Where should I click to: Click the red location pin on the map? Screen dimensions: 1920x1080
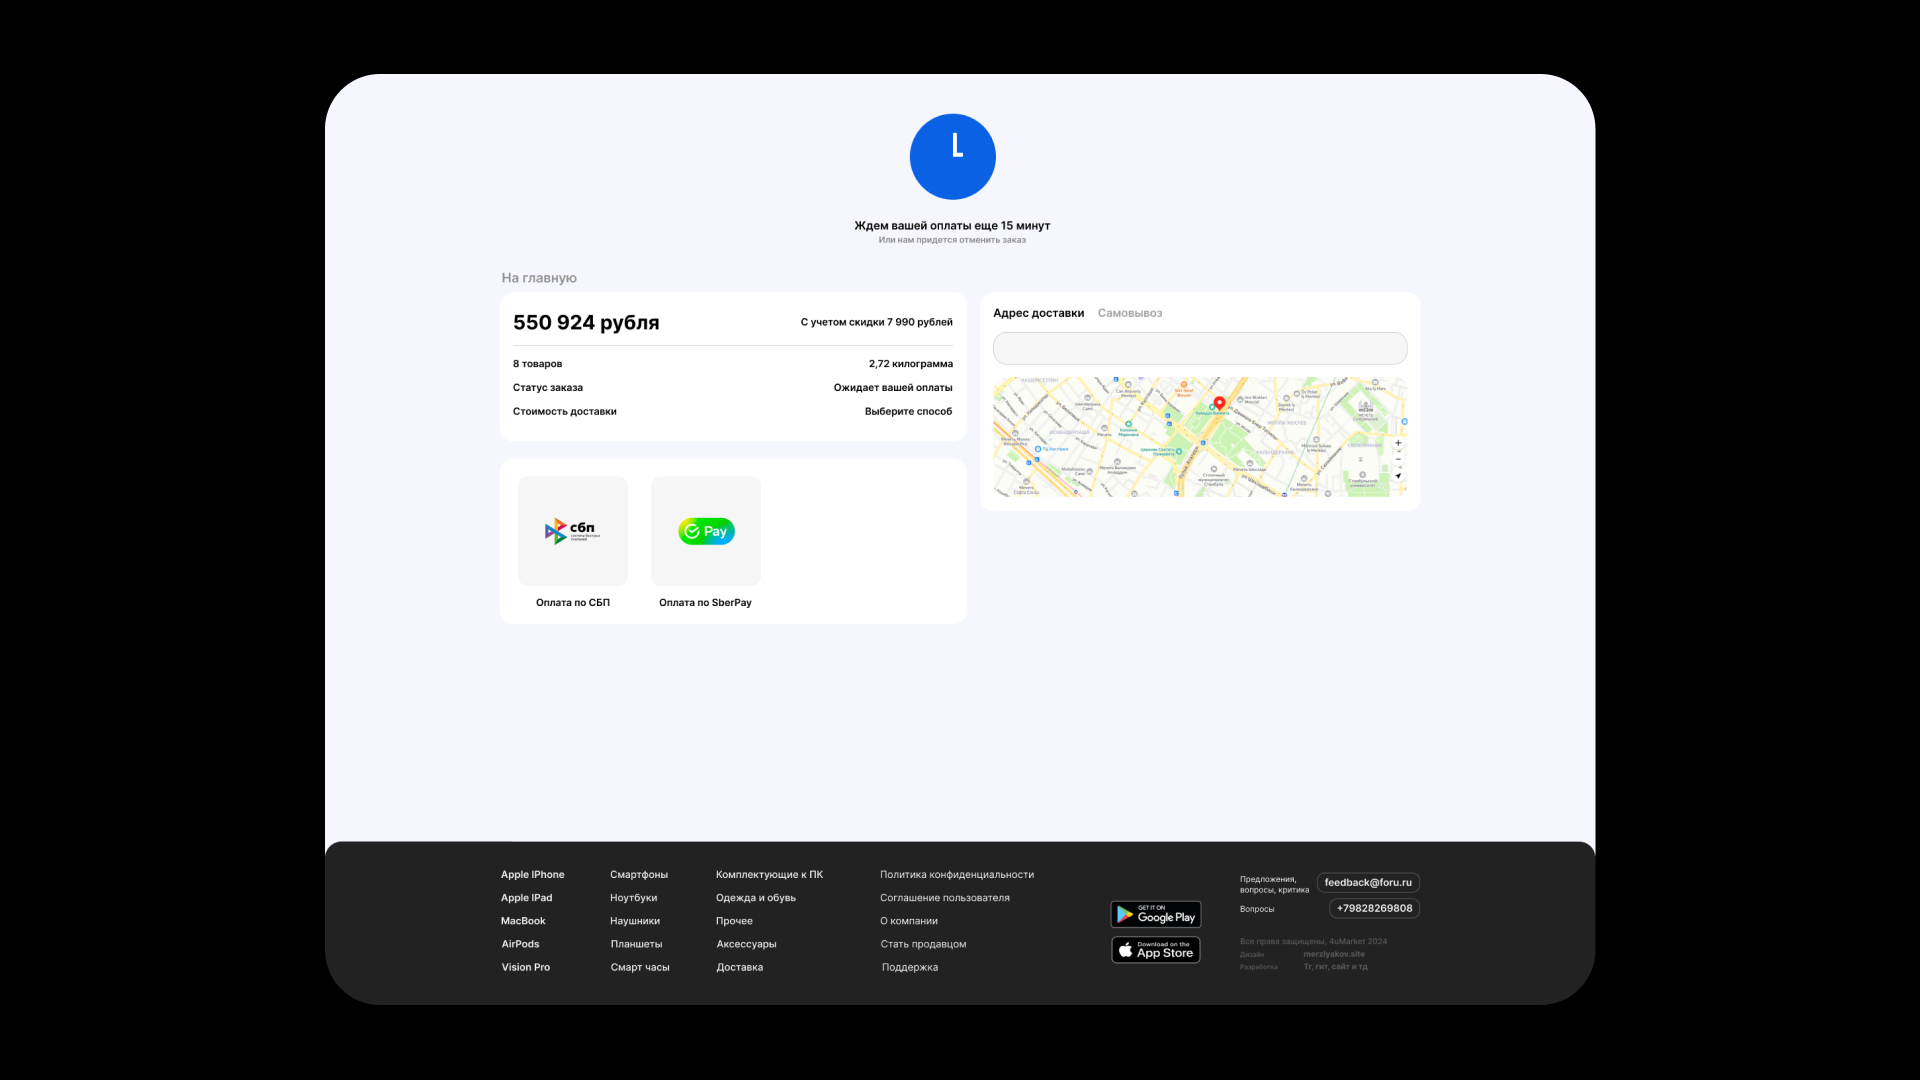[x=1219, y=403]
